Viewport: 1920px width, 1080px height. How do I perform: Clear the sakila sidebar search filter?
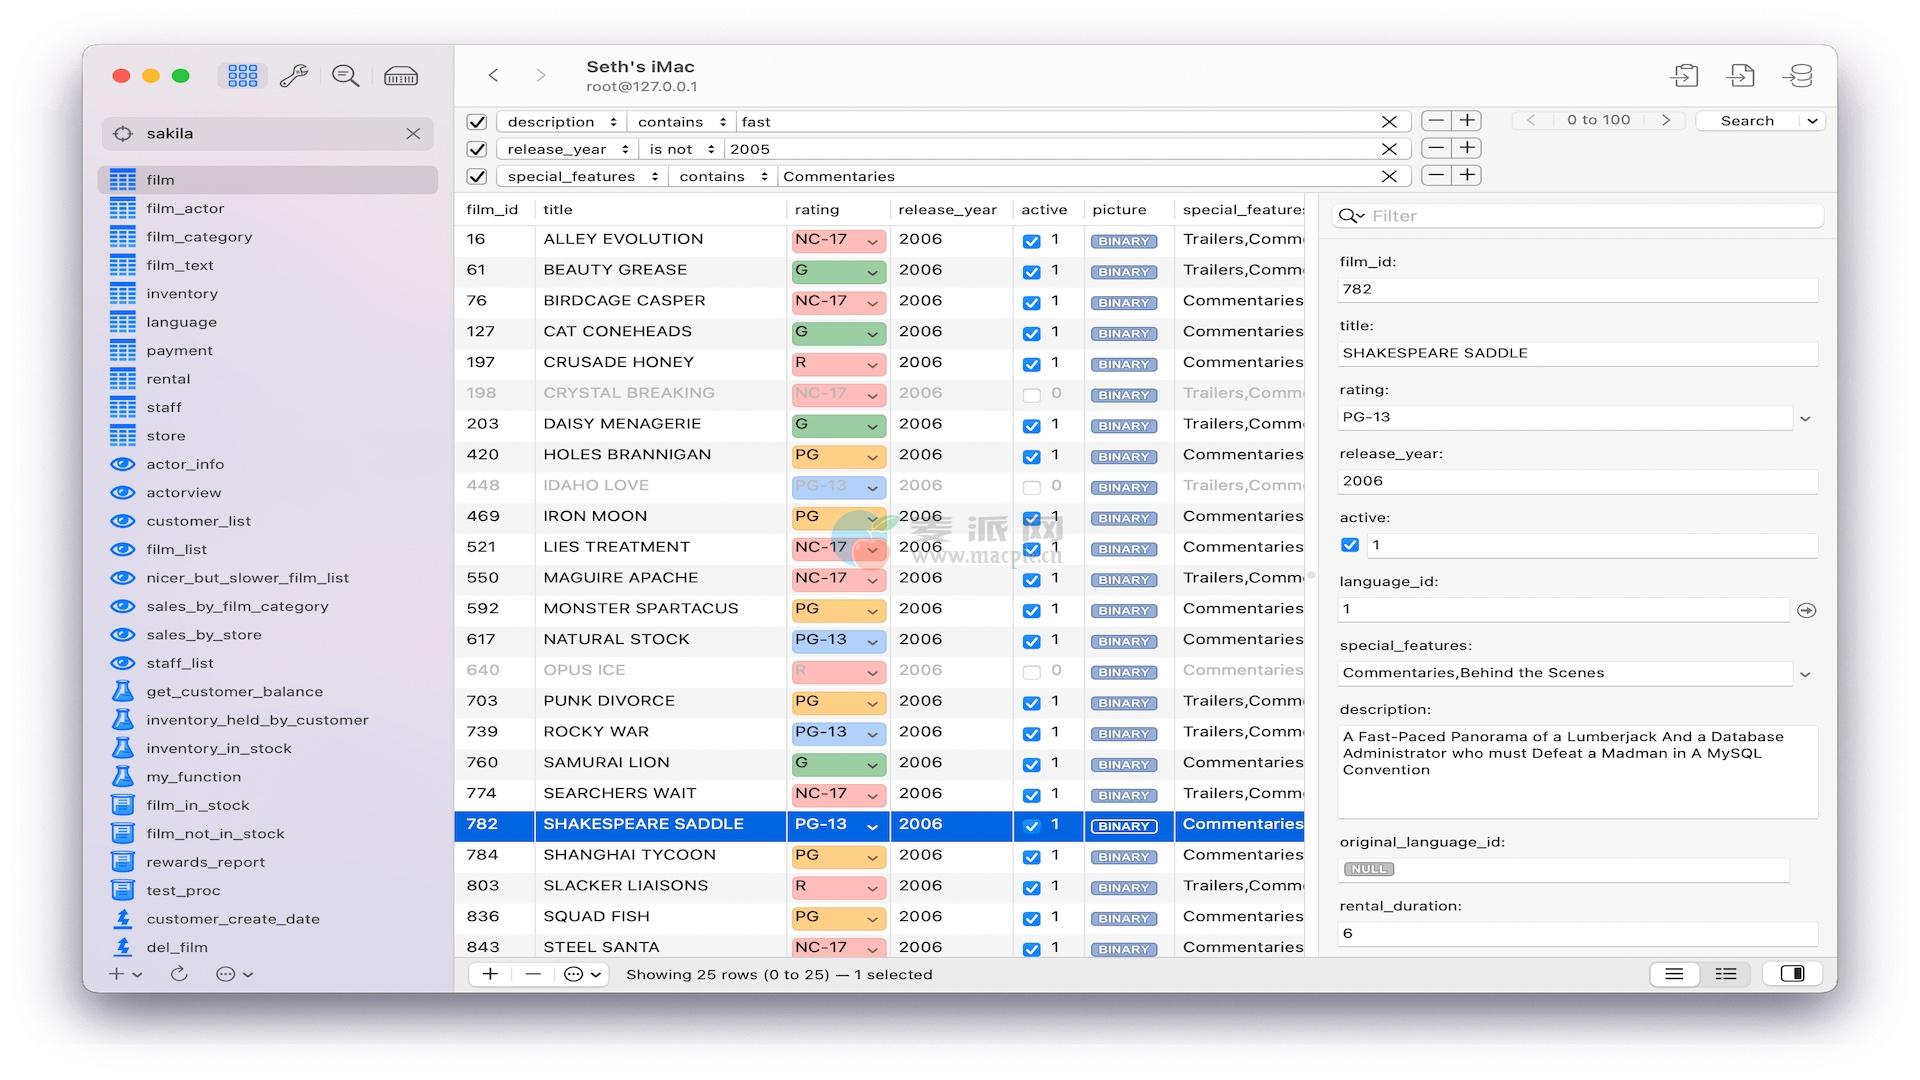(x=413, y=134)
